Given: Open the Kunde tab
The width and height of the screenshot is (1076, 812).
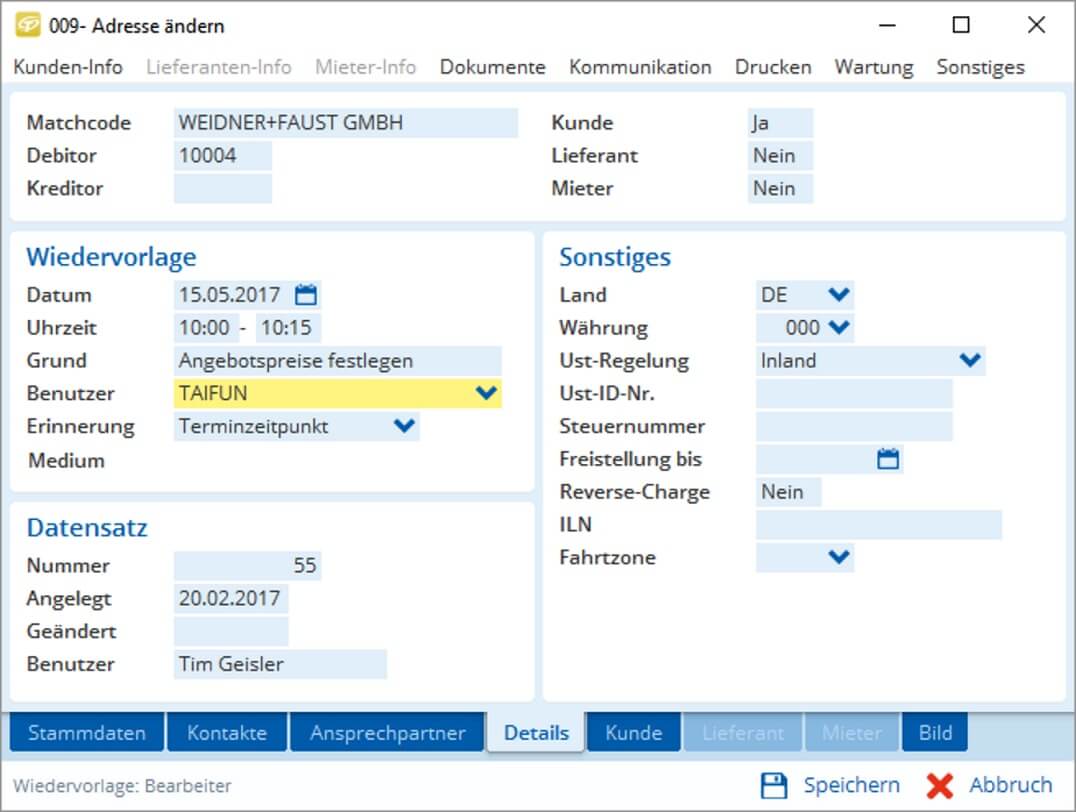Looking at the screenshot, I should tap(633, 732).
